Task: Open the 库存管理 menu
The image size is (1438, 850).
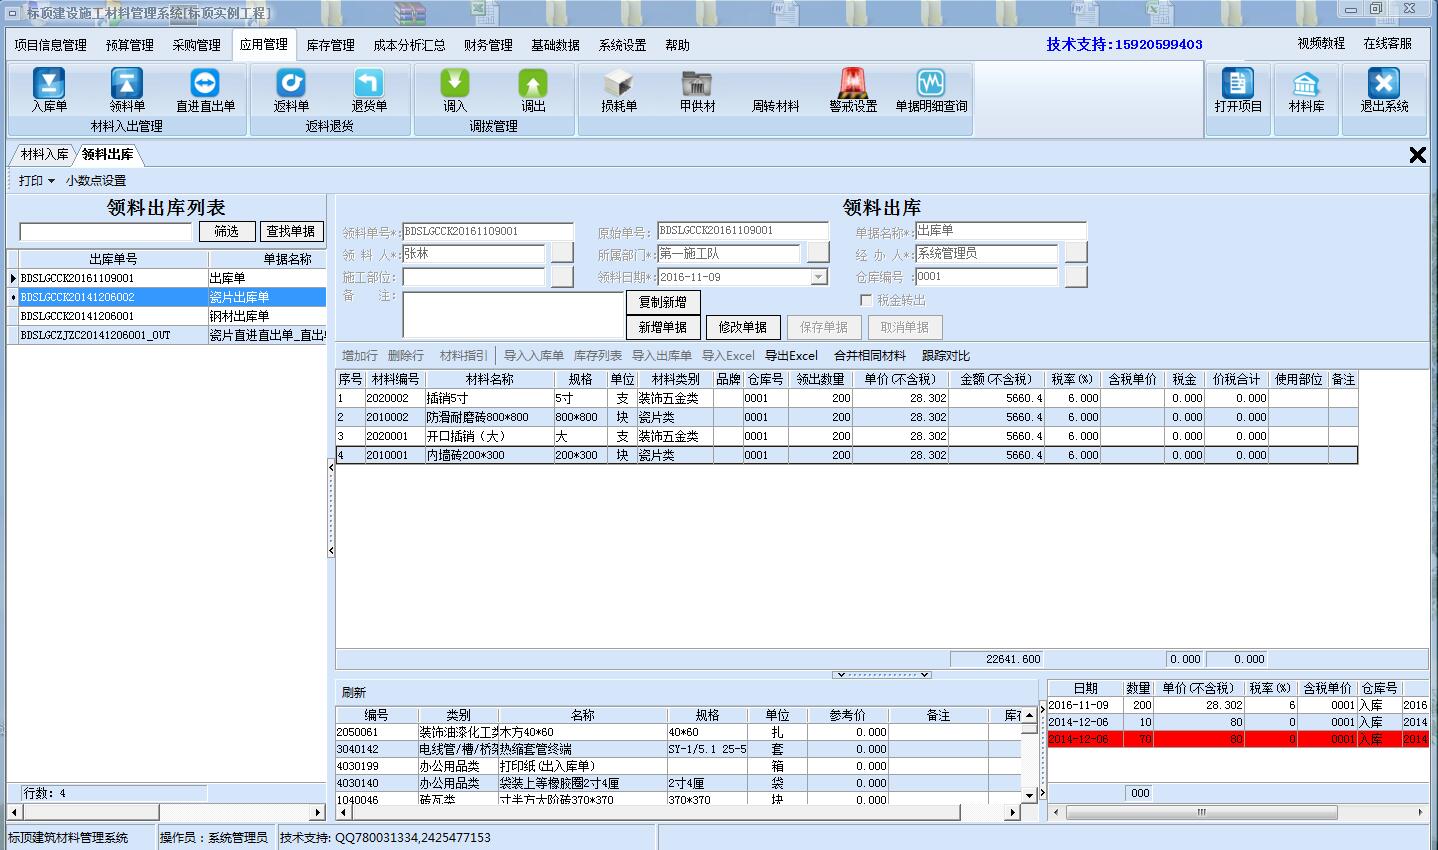Action: 329,45
